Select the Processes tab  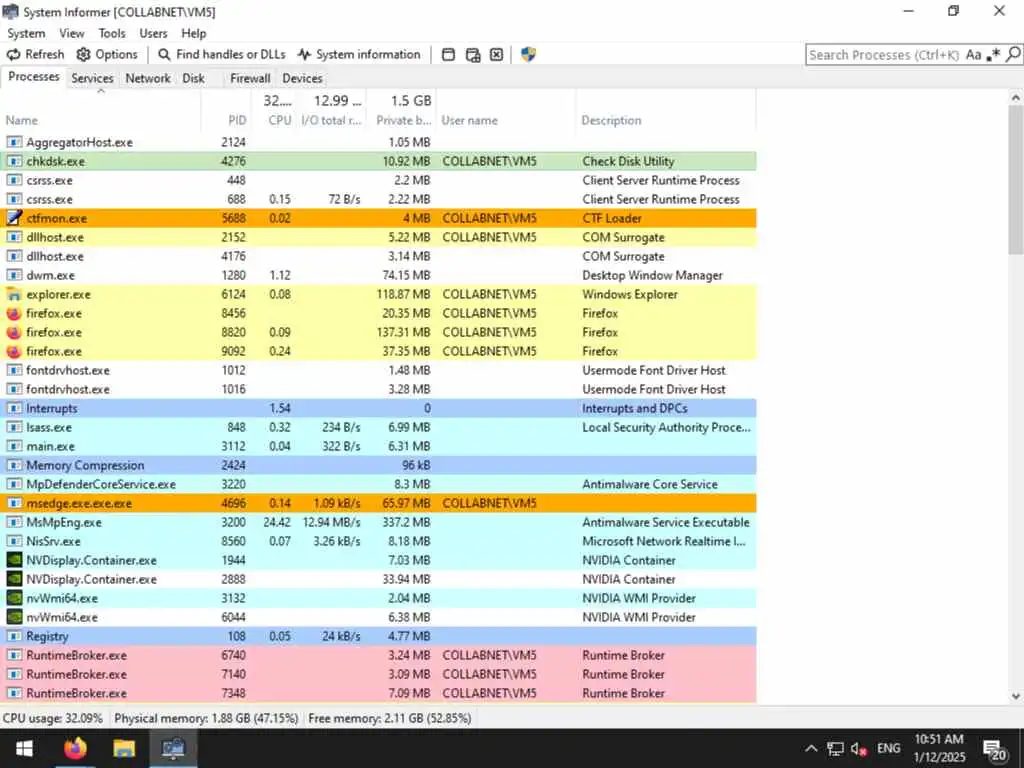(34, 77)
